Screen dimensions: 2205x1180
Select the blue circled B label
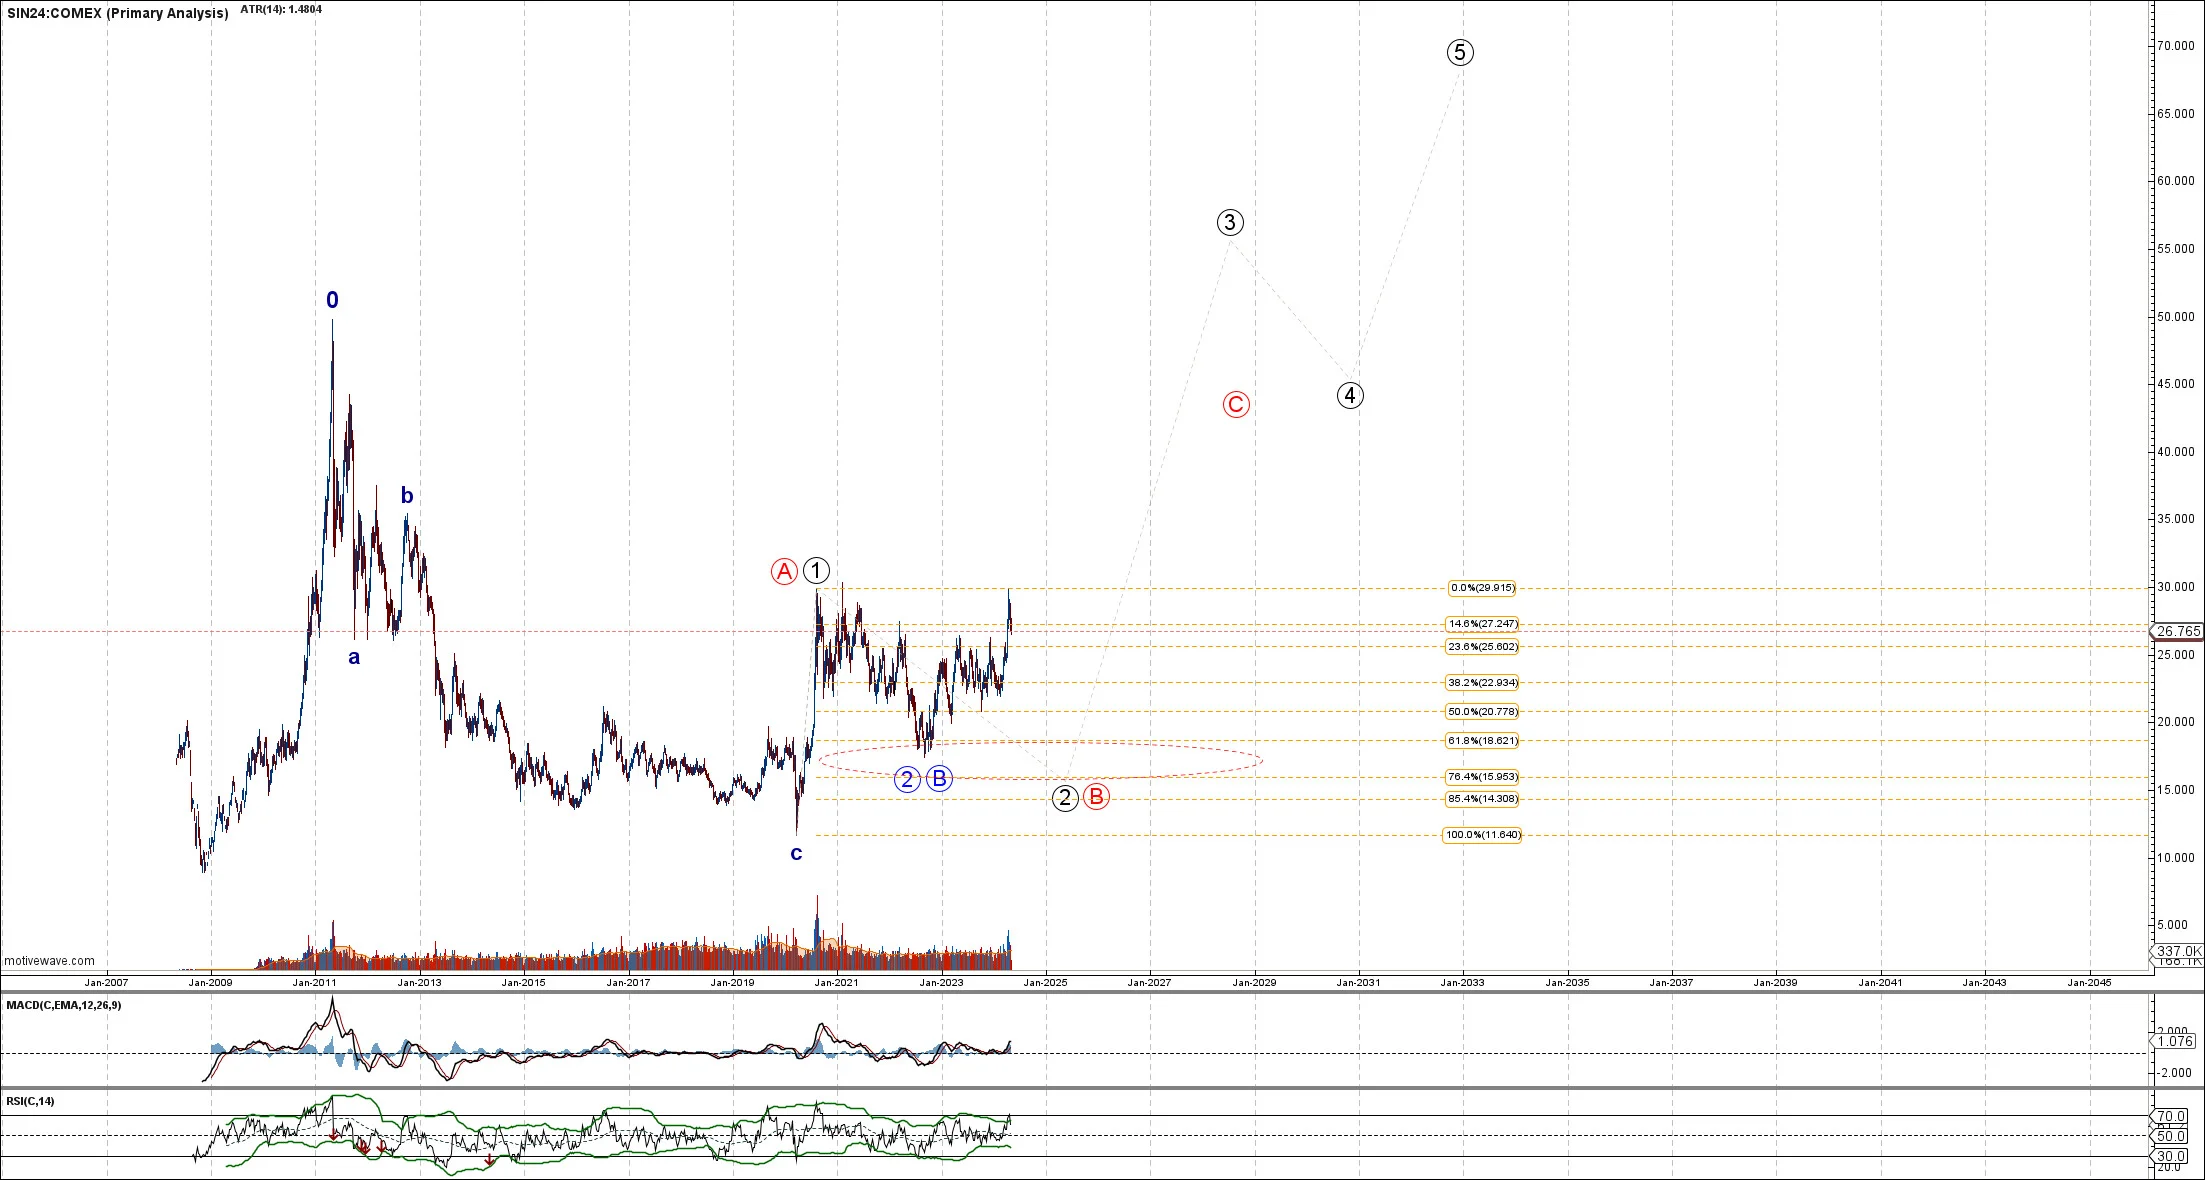pos(939,779)
